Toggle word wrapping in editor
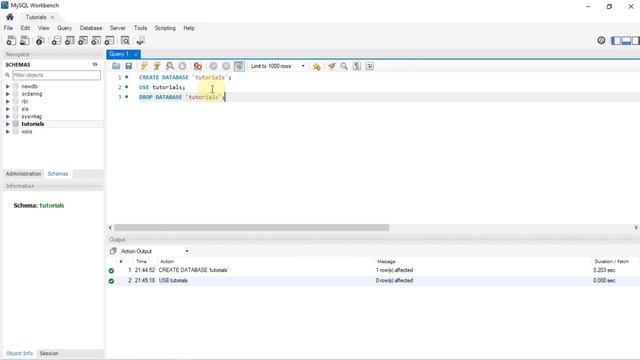 click(369, 66)
